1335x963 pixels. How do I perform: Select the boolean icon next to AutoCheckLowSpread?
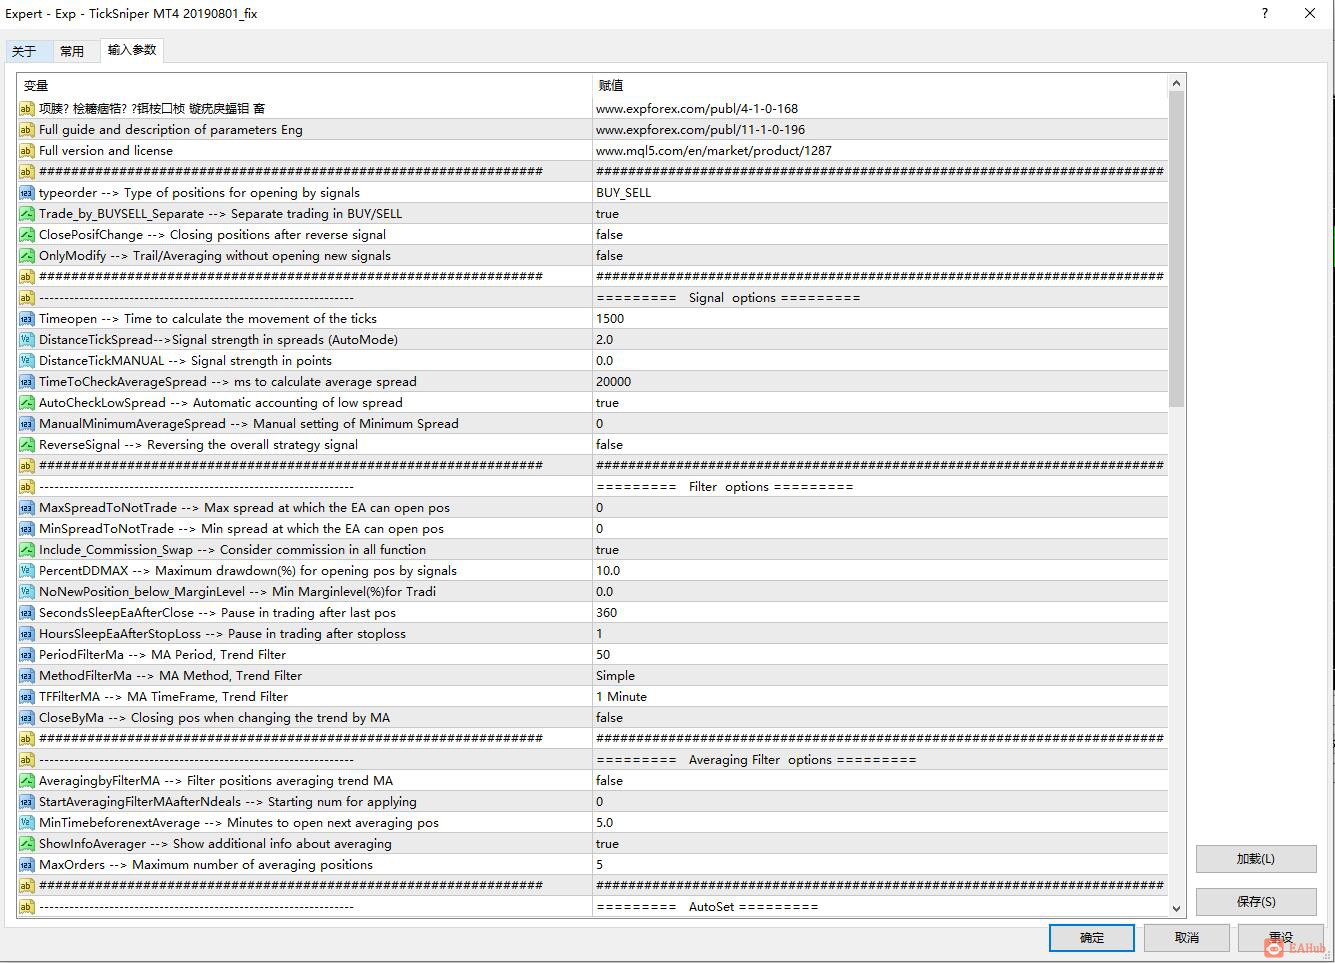pyautogui.click(x=27, y=403)
